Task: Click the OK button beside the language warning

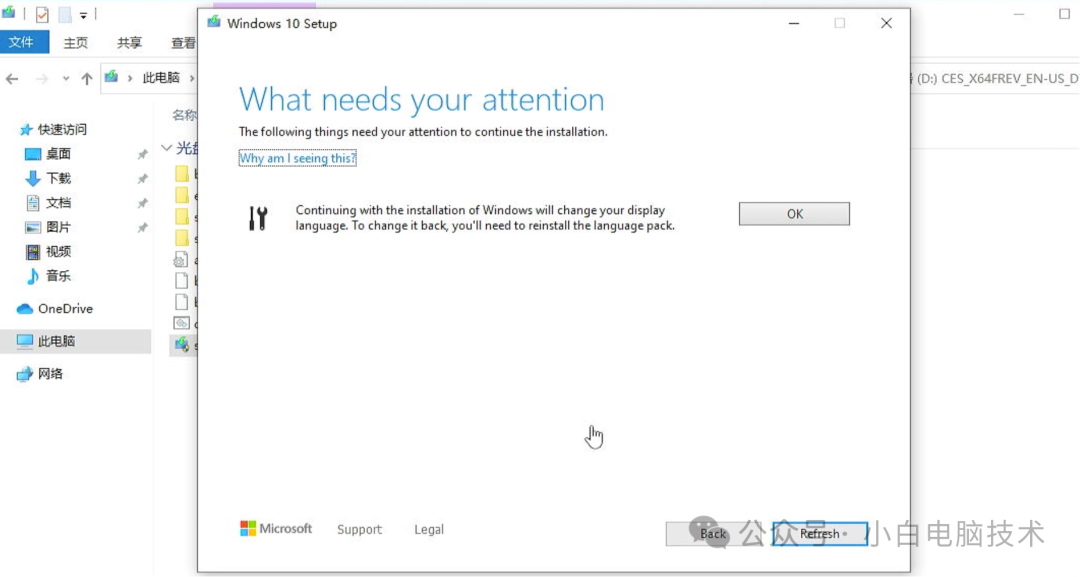Action: pos(794,214)
